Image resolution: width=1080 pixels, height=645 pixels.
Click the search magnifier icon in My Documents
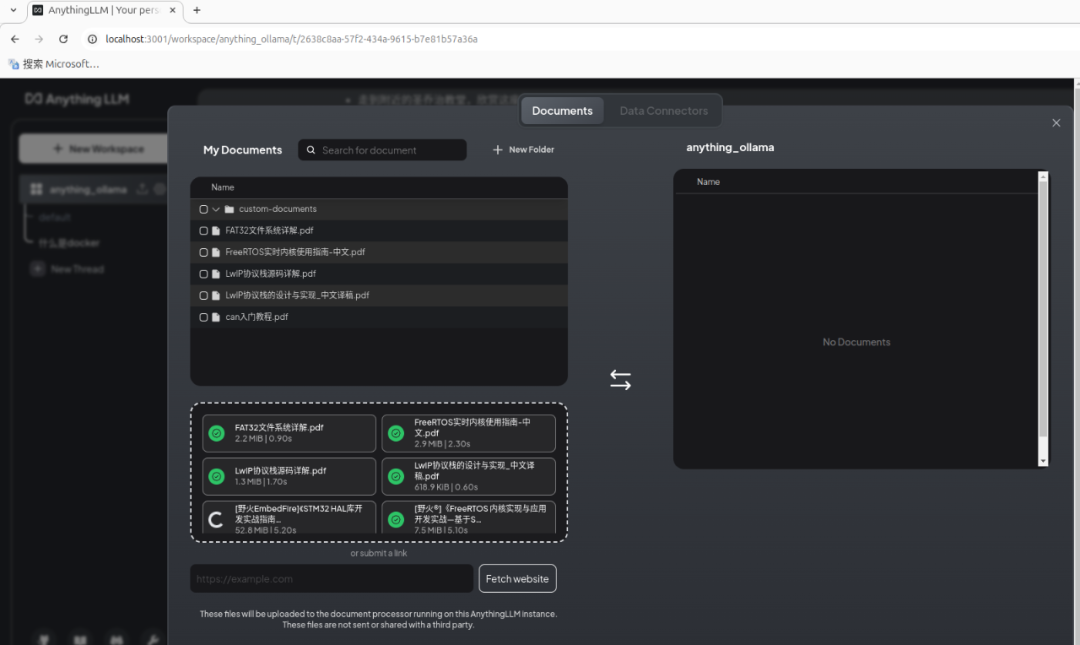312,150
